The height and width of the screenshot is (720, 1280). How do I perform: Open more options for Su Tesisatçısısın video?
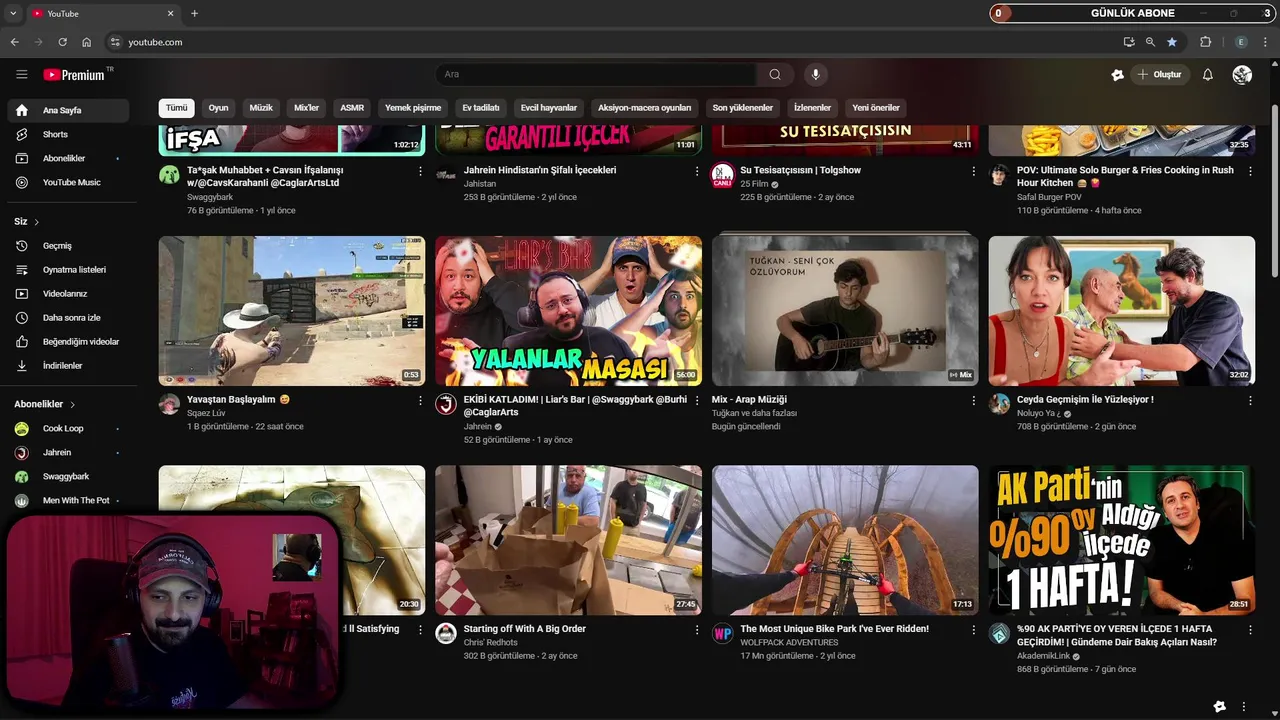[x=974, y=171]
